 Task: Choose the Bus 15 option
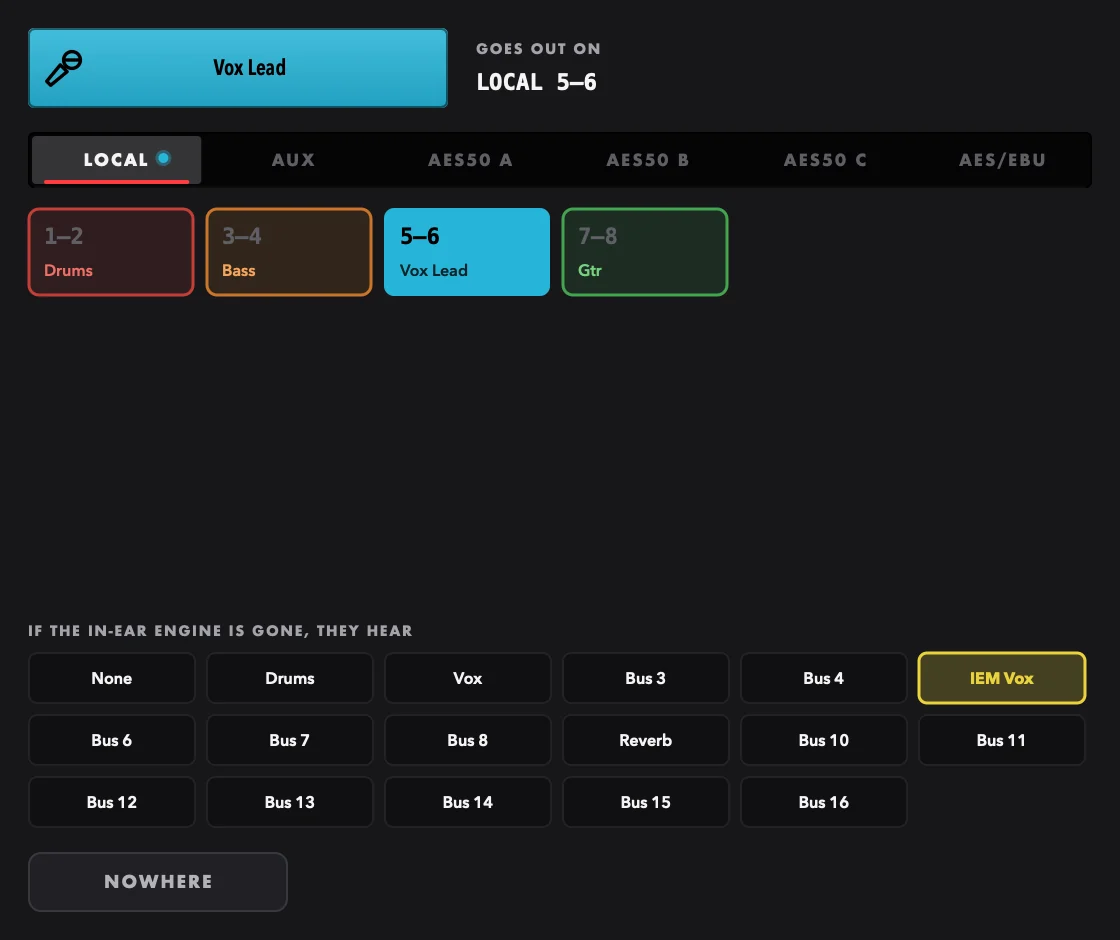click(x=646, y=802)
